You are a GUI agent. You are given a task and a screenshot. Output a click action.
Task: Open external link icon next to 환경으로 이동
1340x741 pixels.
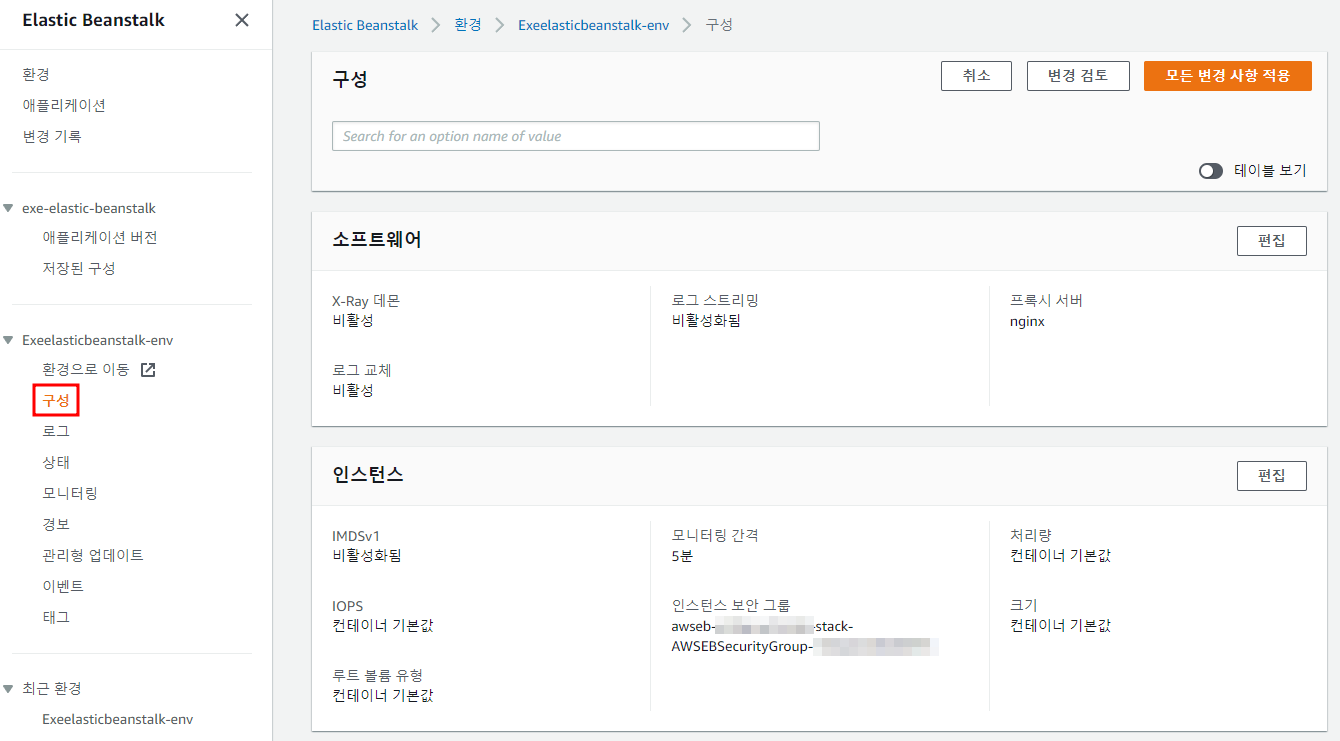coord(148,370)
